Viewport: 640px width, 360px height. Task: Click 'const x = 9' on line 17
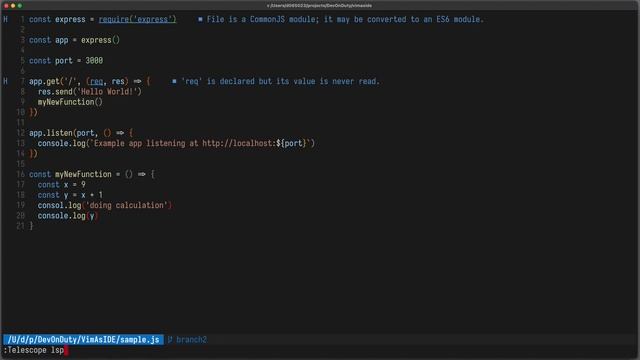[62, 184]
